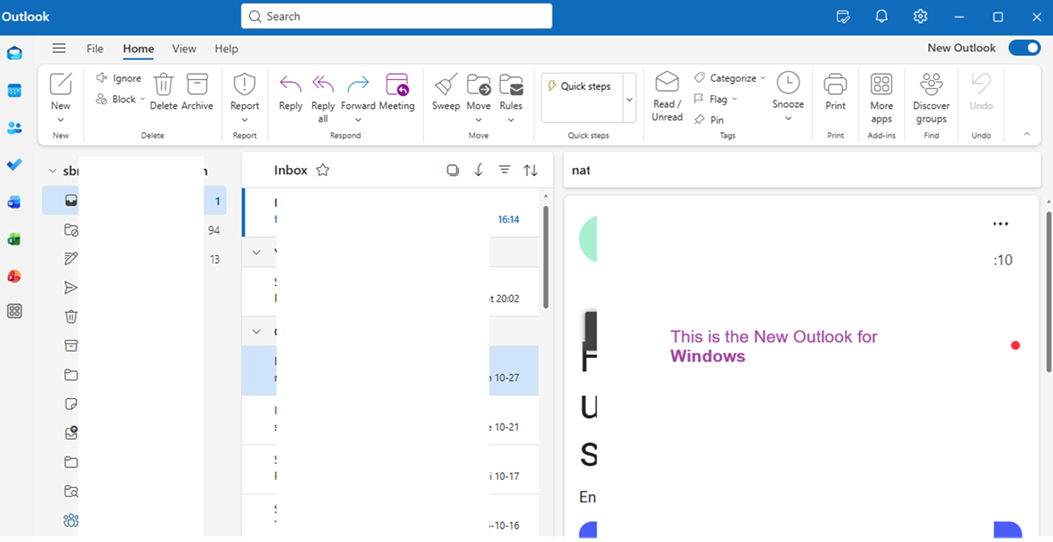Open the More apps grid in sidebar

(14, 311)
